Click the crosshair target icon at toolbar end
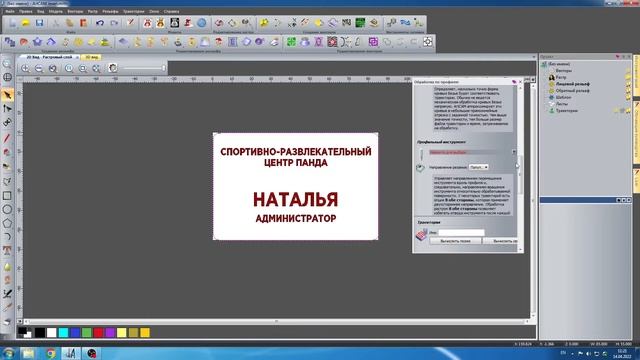 click(427, 42)
